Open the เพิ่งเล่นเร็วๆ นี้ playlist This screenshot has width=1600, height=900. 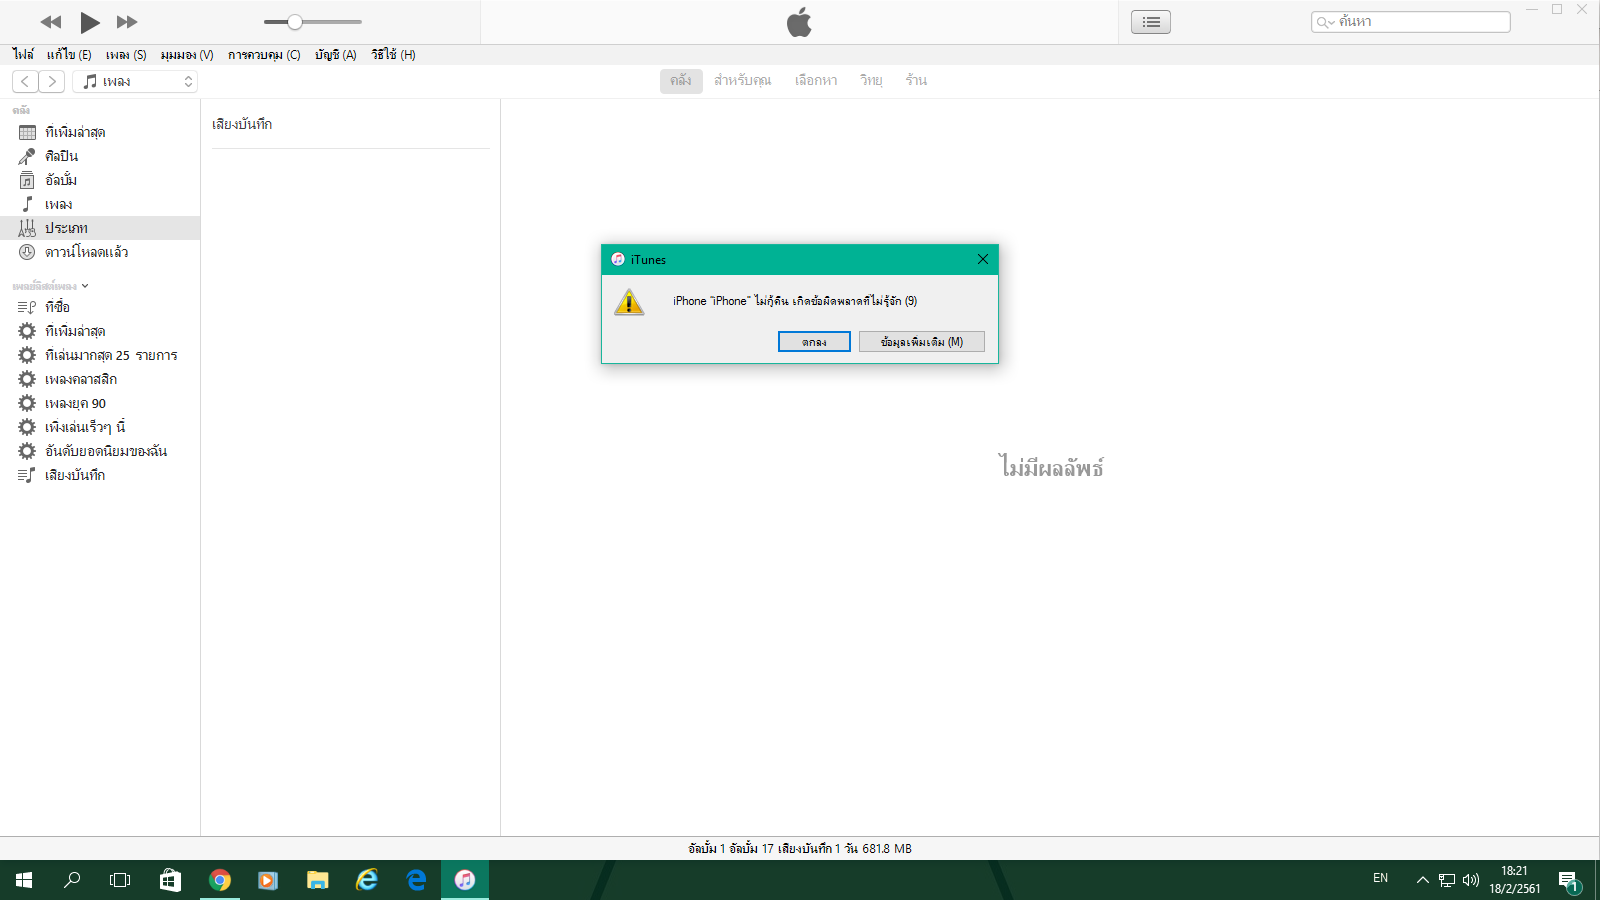100,427
